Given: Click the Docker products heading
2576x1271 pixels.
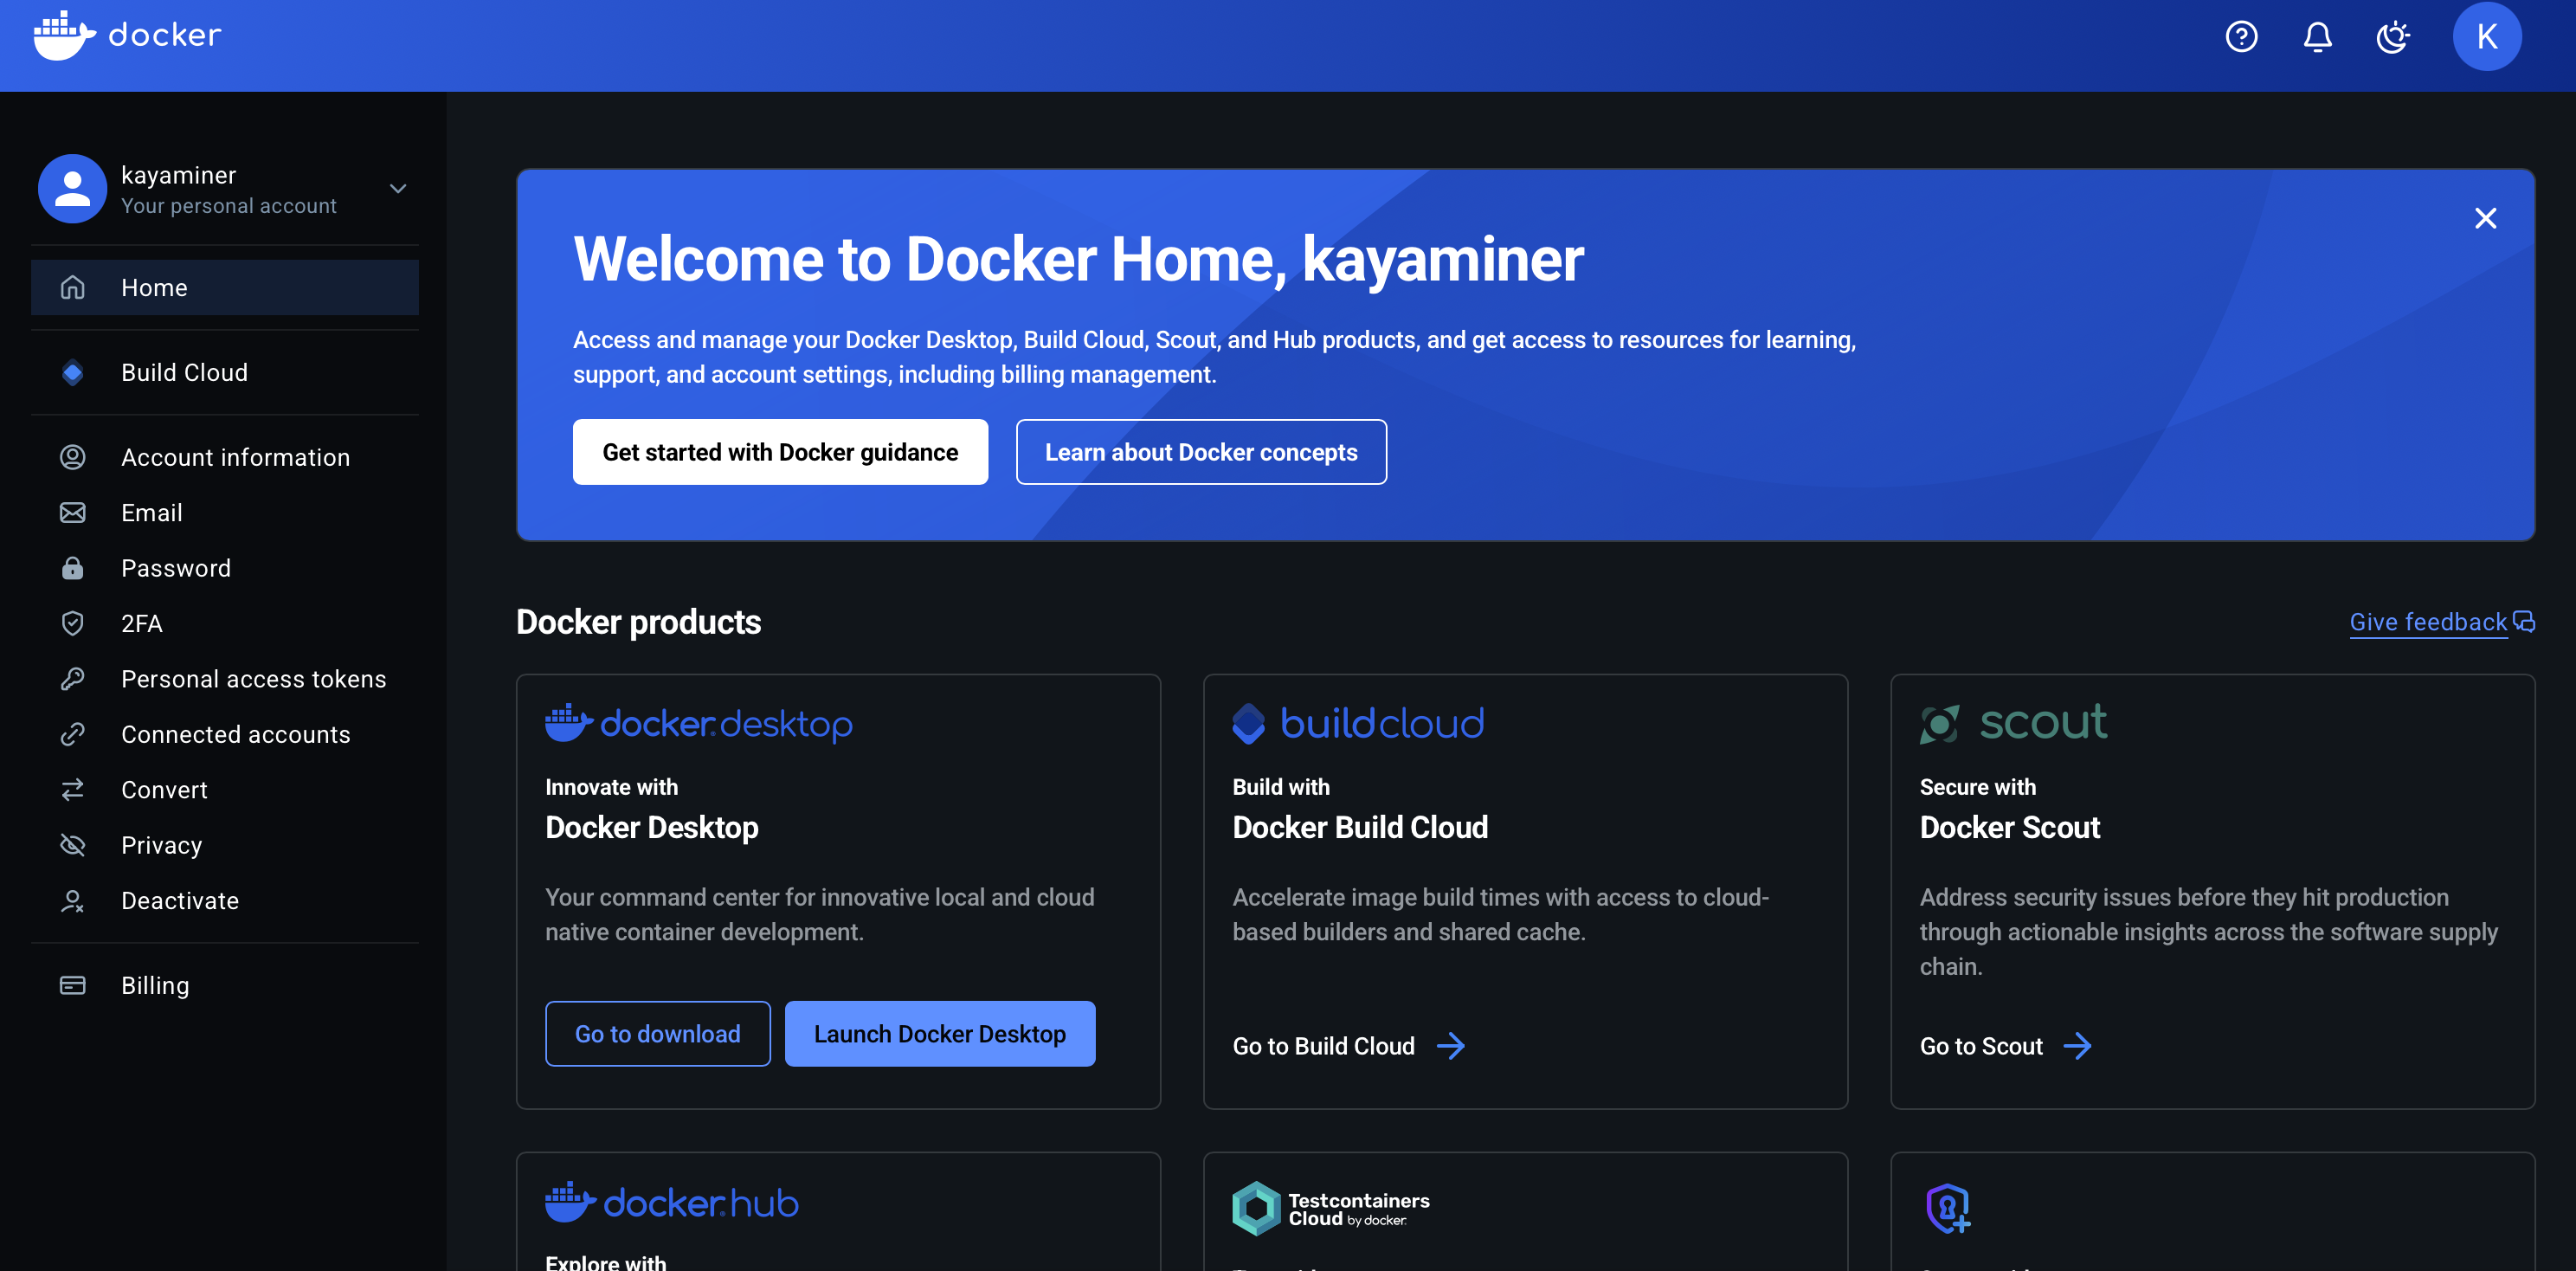Looking at the screenshot, I should [x=638, y=622].
